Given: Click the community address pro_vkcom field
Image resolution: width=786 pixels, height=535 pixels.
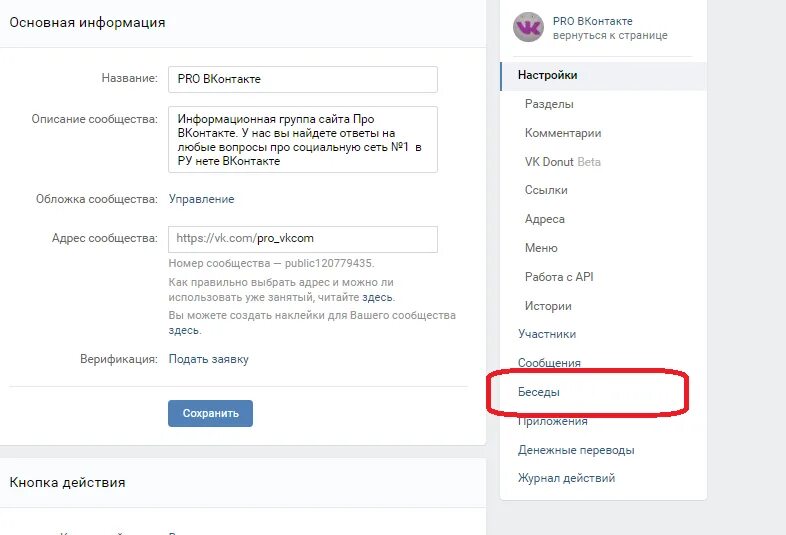Looking at the screenshot, I should 303,239.
